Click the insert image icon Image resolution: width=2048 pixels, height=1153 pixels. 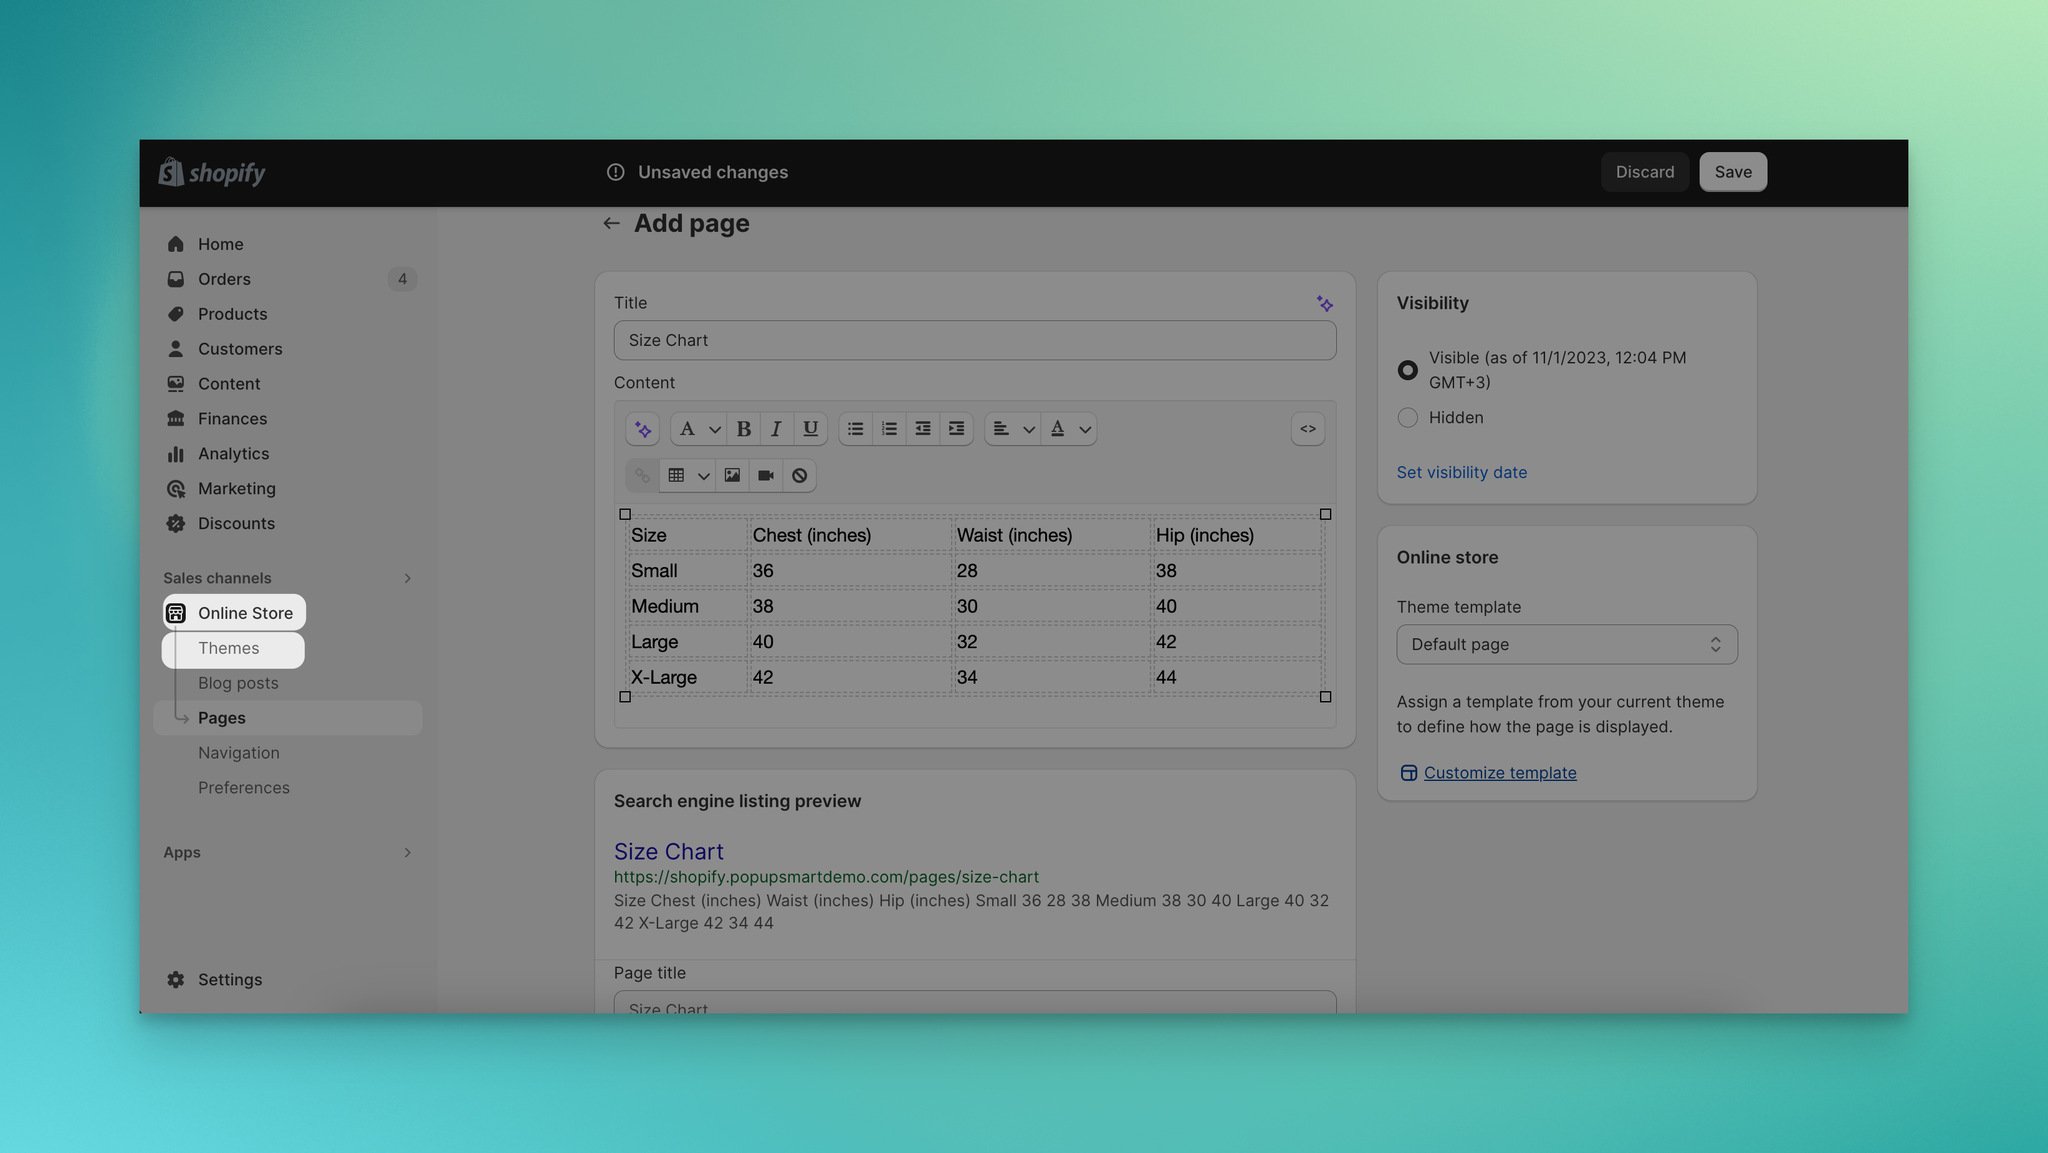click(731, 475)
